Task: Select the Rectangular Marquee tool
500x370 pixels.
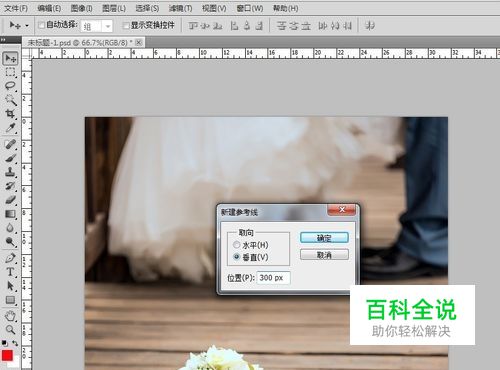Action: 10,72
